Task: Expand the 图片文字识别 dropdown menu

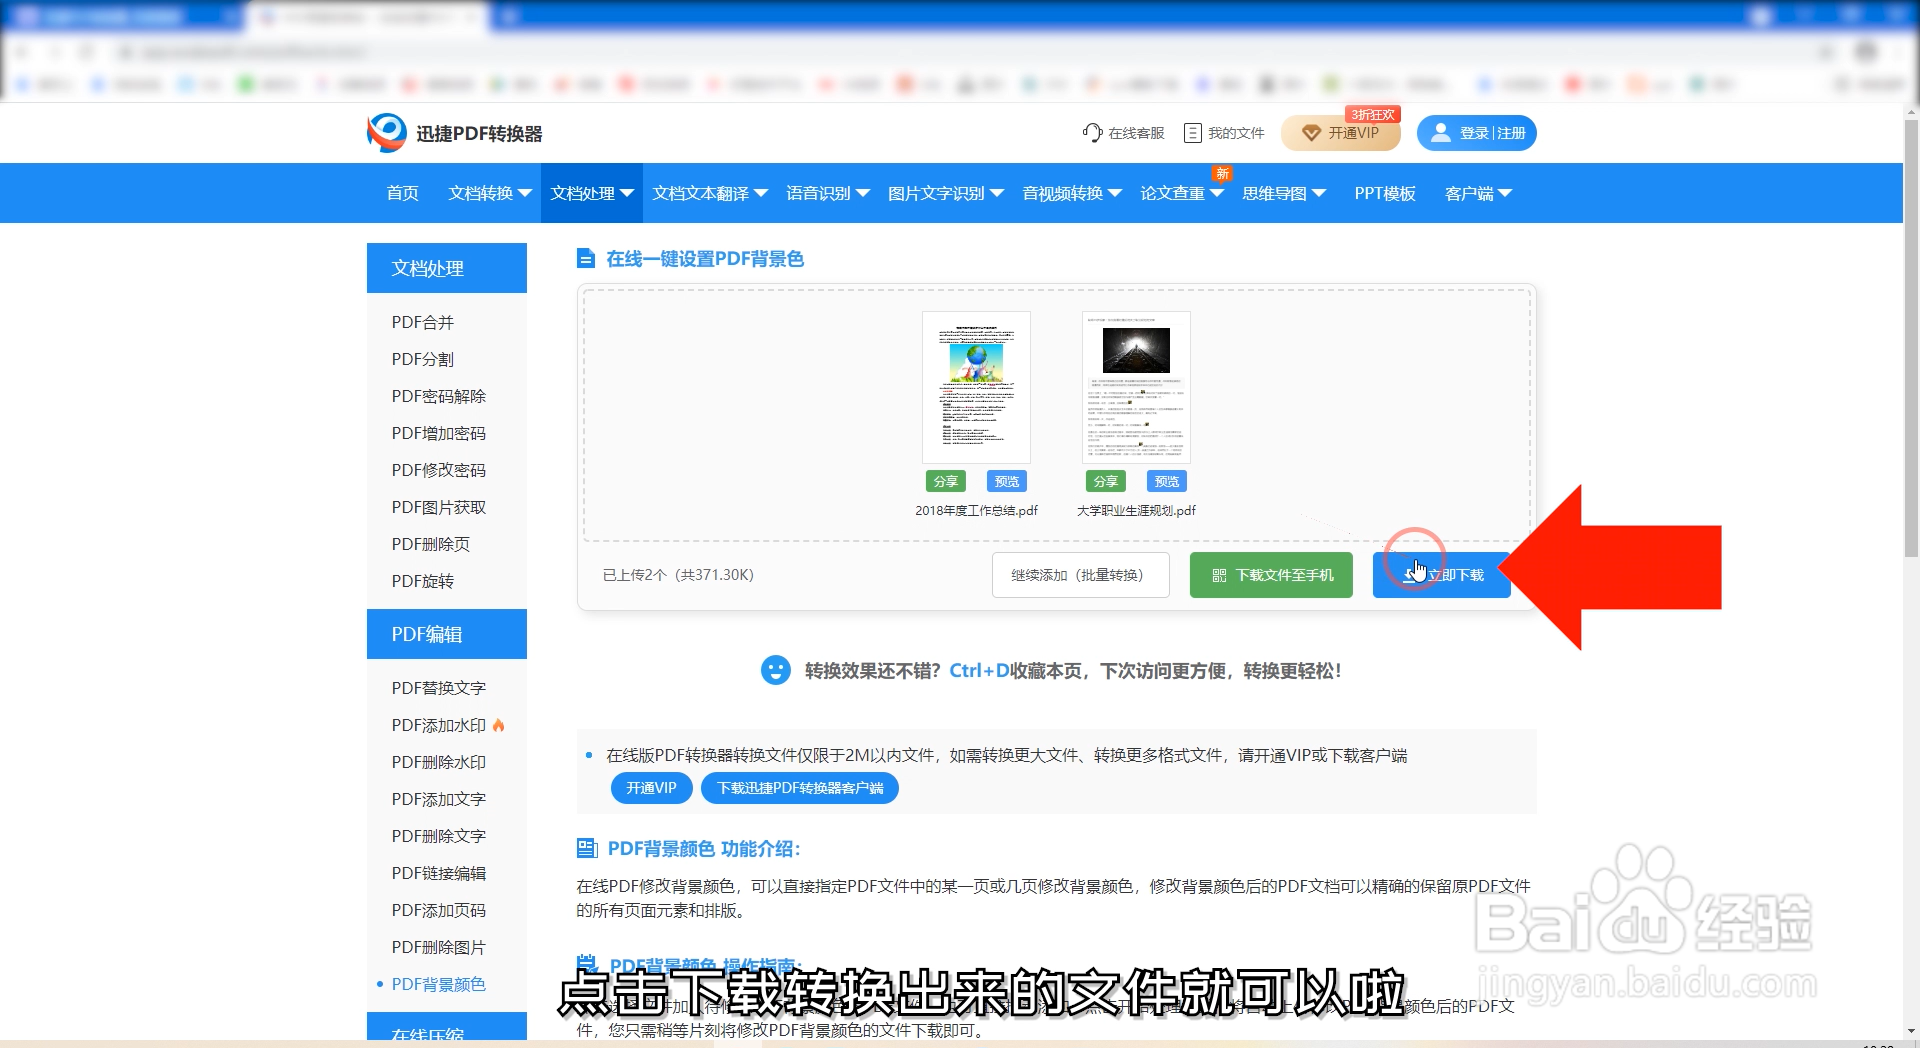Action: [x=997, y=193]
